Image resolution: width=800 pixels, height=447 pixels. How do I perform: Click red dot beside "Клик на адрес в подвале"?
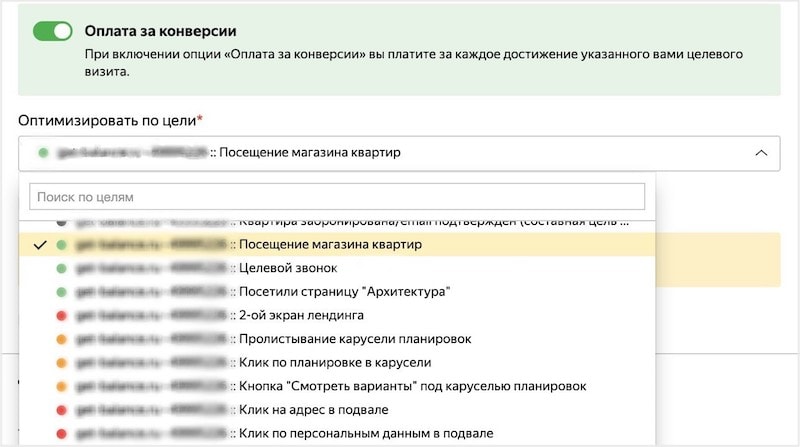pyautogui.click(x=62, y=409)
